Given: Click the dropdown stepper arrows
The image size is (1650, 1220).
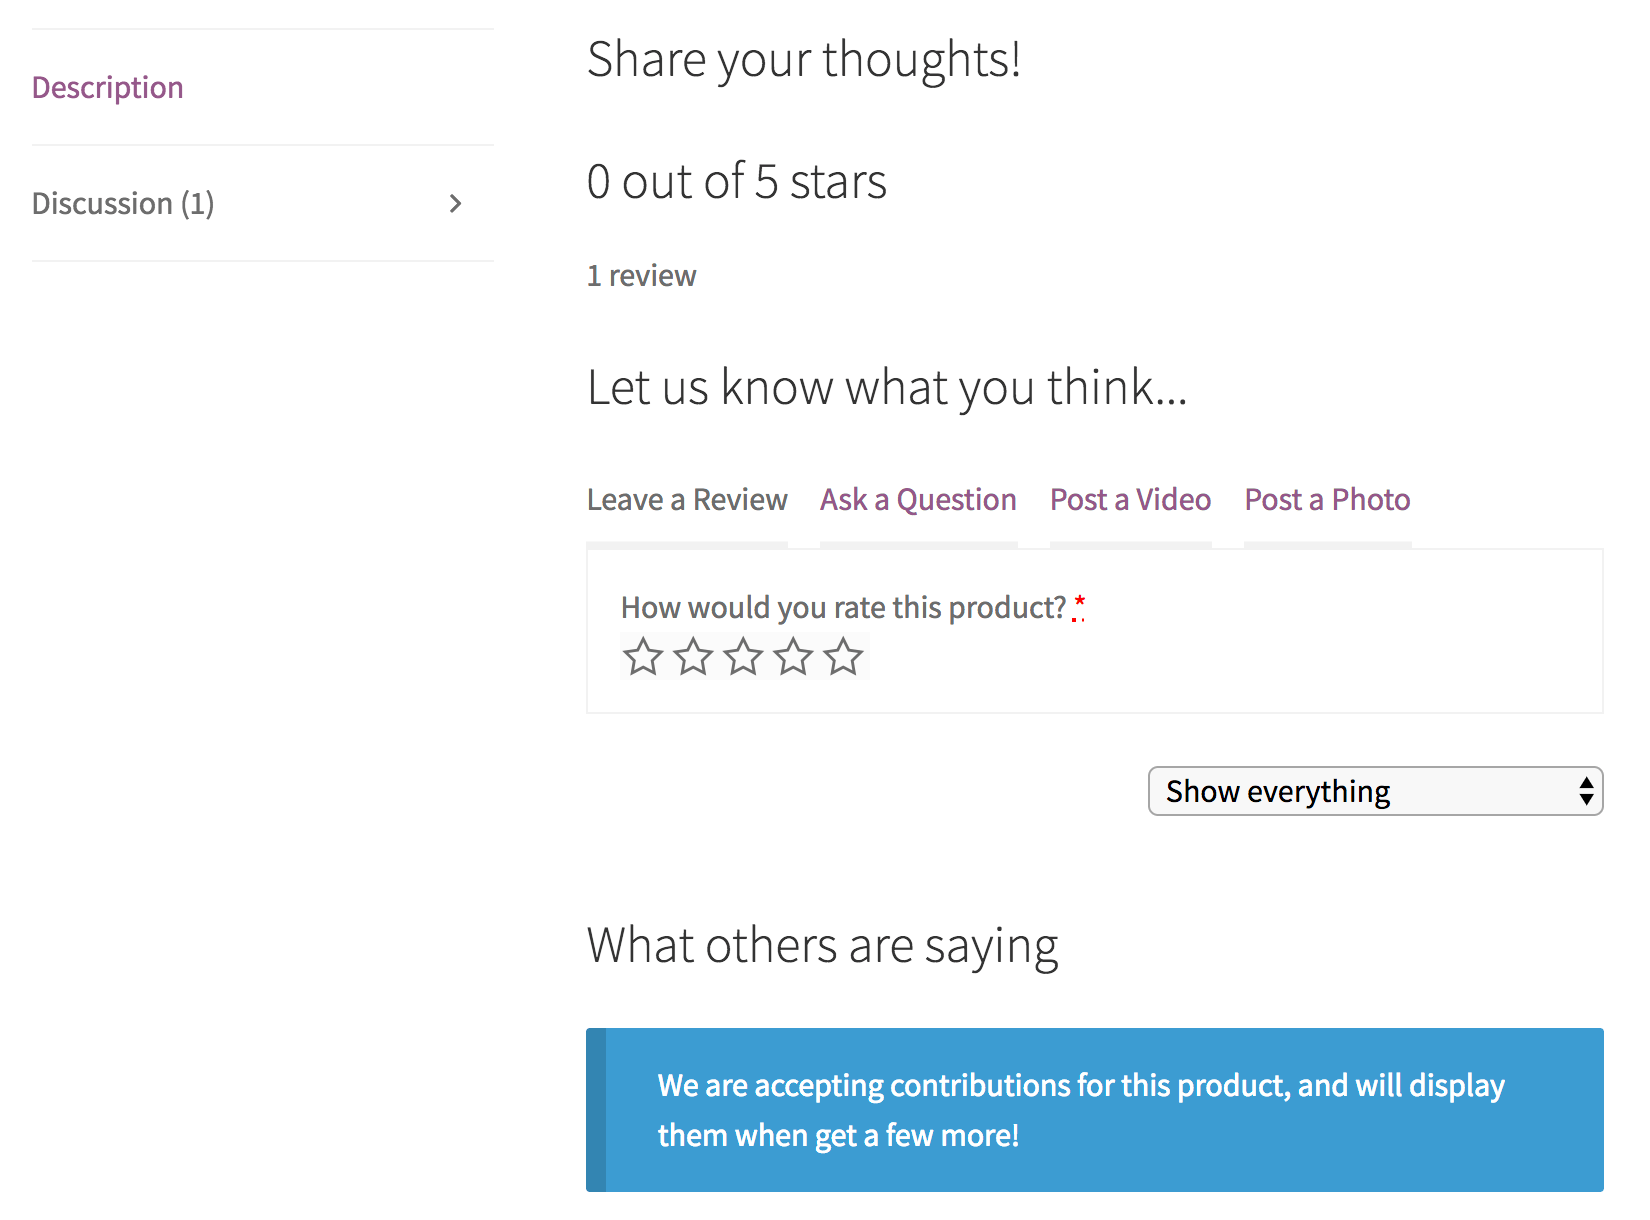Looking at the screenshot, I should coord(1585,791).
